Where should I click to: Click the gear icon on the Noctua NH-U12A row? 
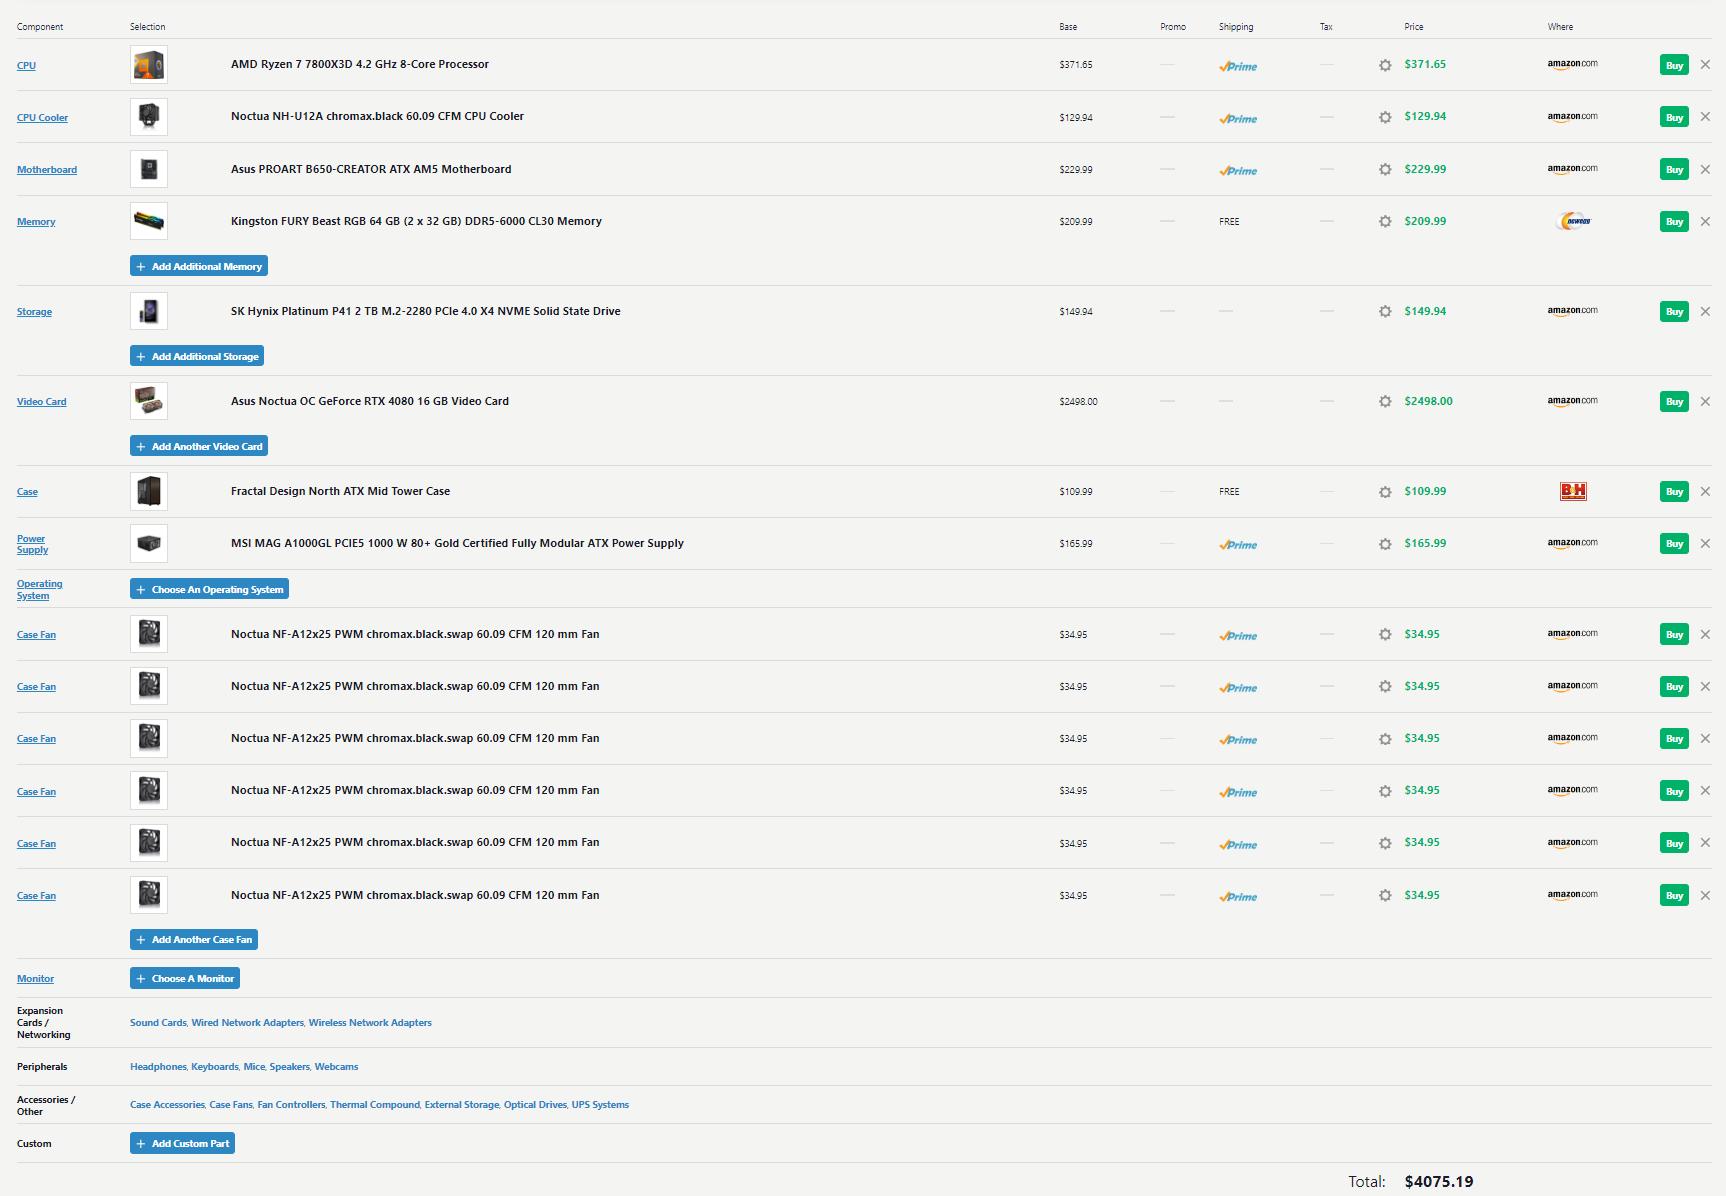pos(1385,117)
